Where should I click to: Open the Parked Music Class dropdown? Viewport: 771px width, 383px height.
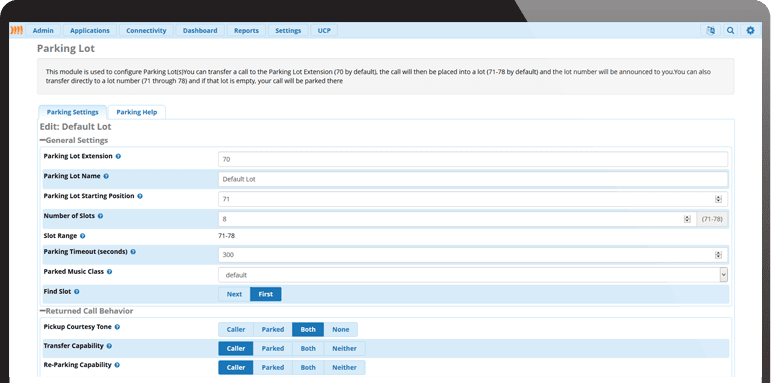[473, 275]
